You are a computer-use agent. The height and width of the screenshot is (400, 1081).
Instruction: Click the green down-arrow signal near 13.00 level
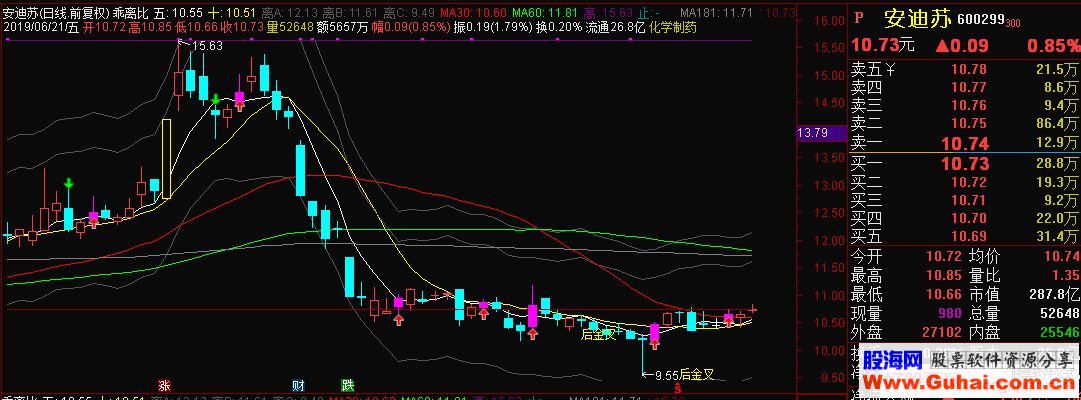point(68,183)
